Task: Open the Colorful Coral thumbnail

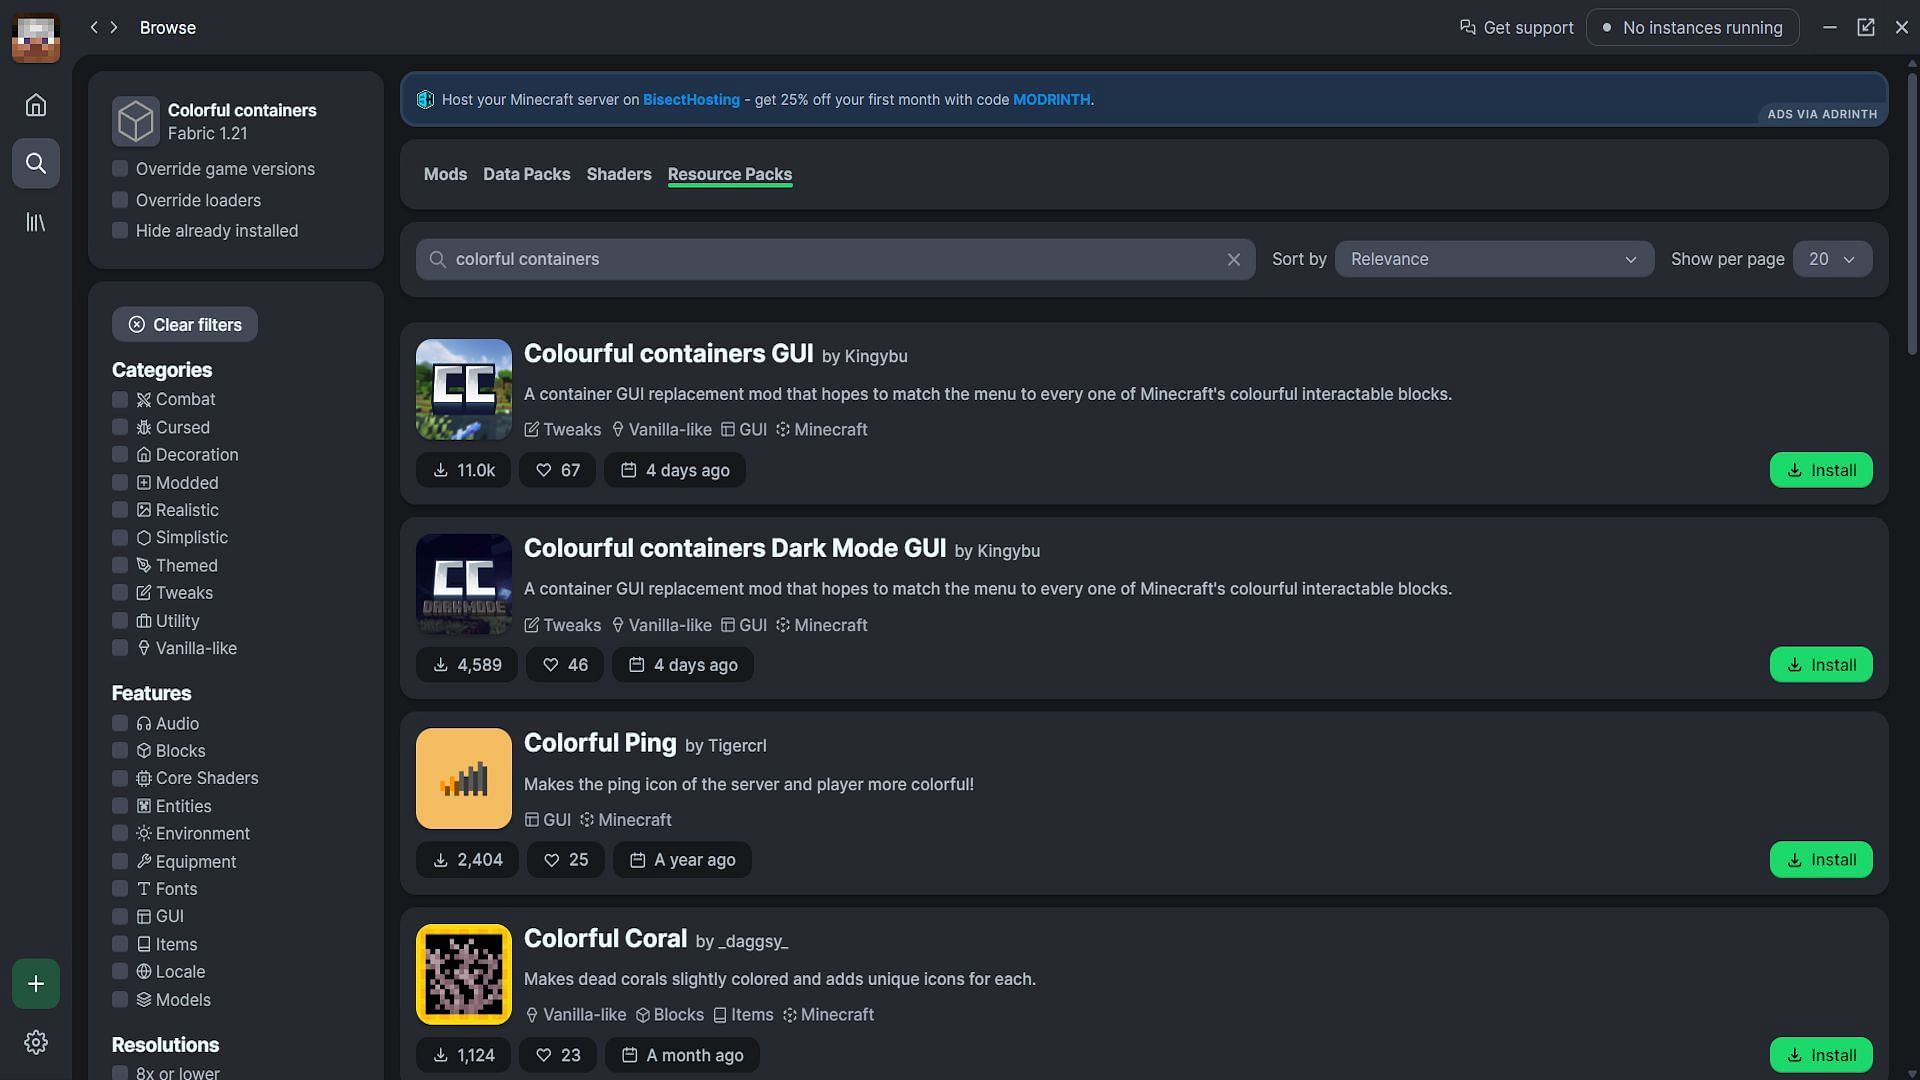Action: pos(464,974)
